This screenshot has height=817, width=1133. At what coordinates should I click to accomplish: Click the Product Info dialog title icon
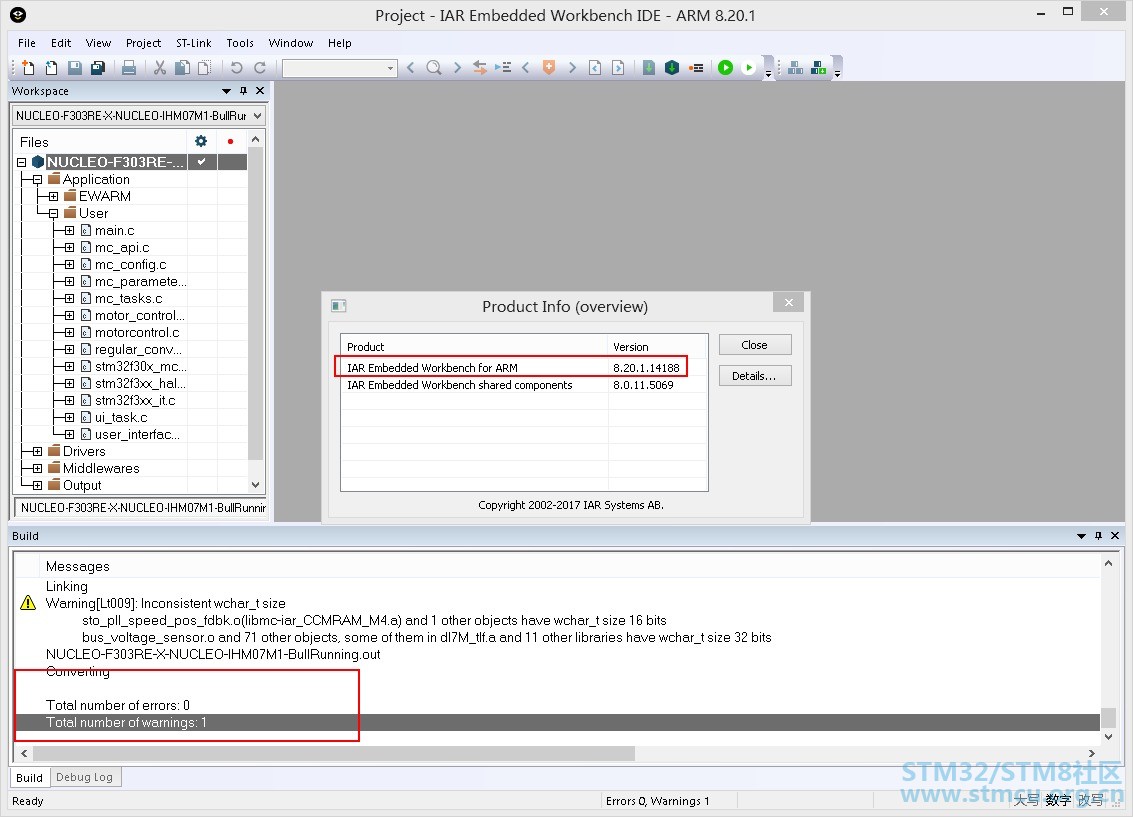339,306
